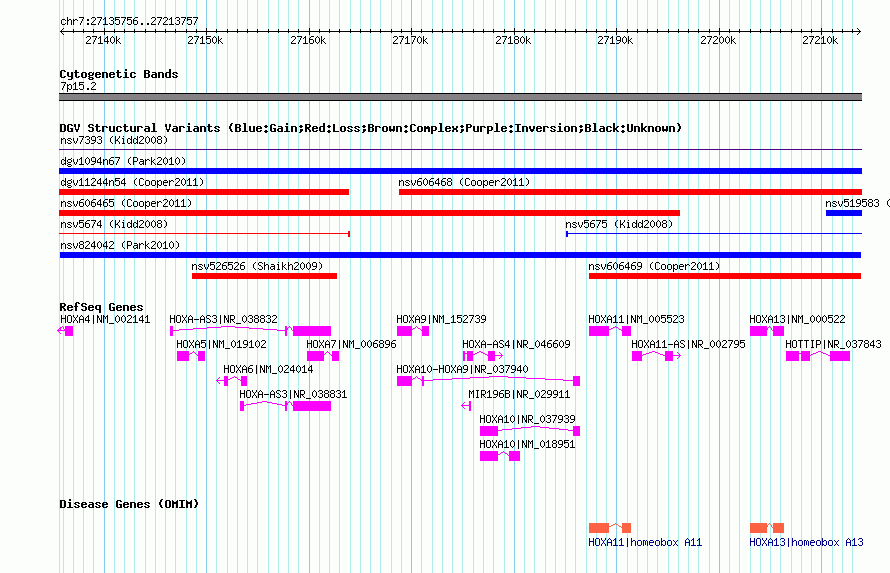Click the 27210k ruler tick label
This screenshot has width=890, height=573.
[820, 40]
